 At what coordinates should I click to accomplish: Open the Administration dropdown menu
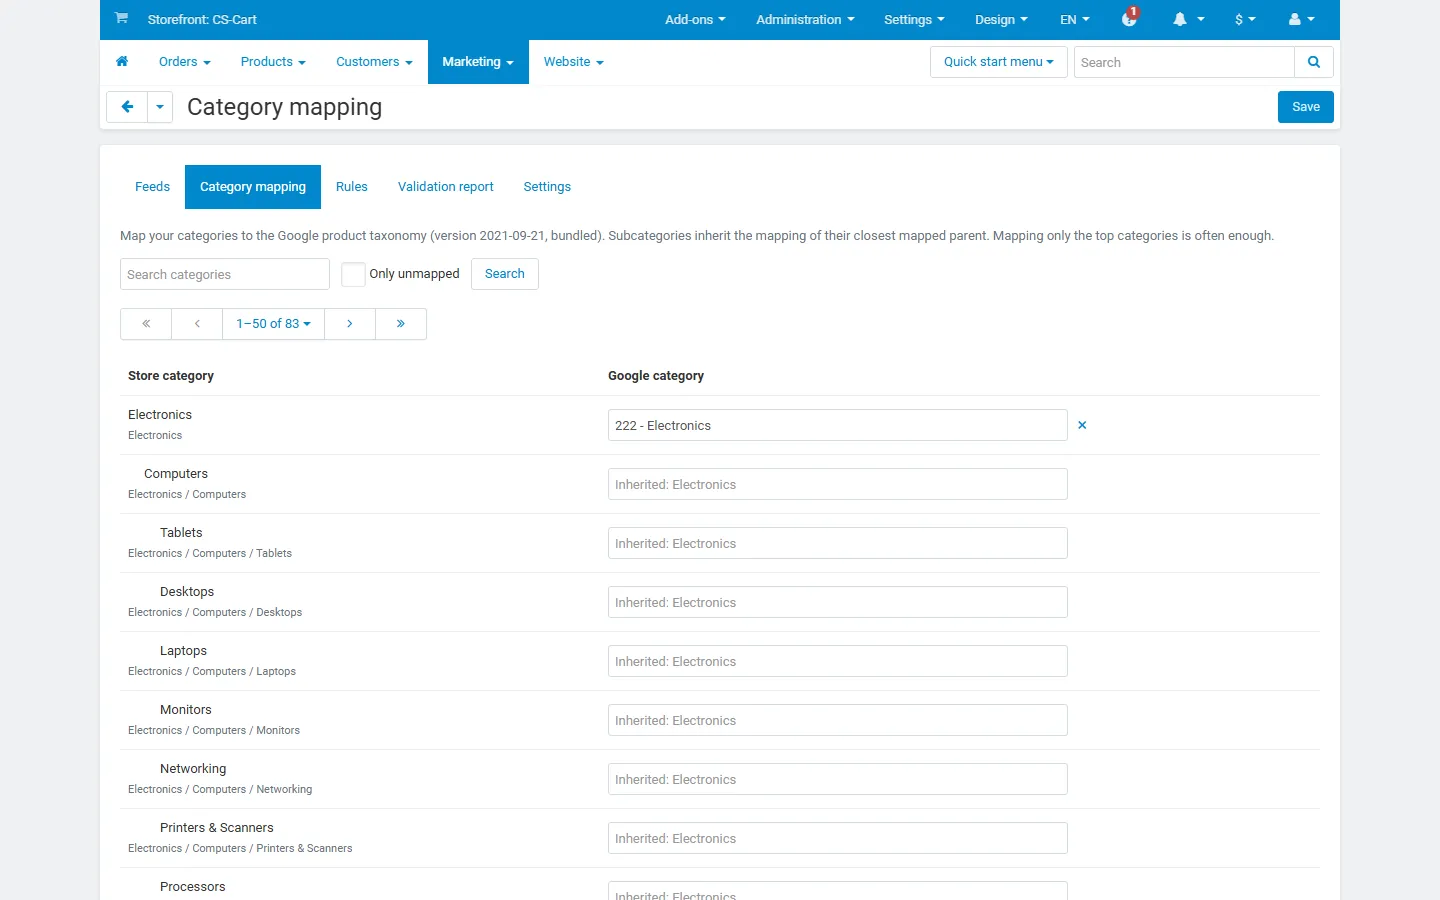[805, 20]
